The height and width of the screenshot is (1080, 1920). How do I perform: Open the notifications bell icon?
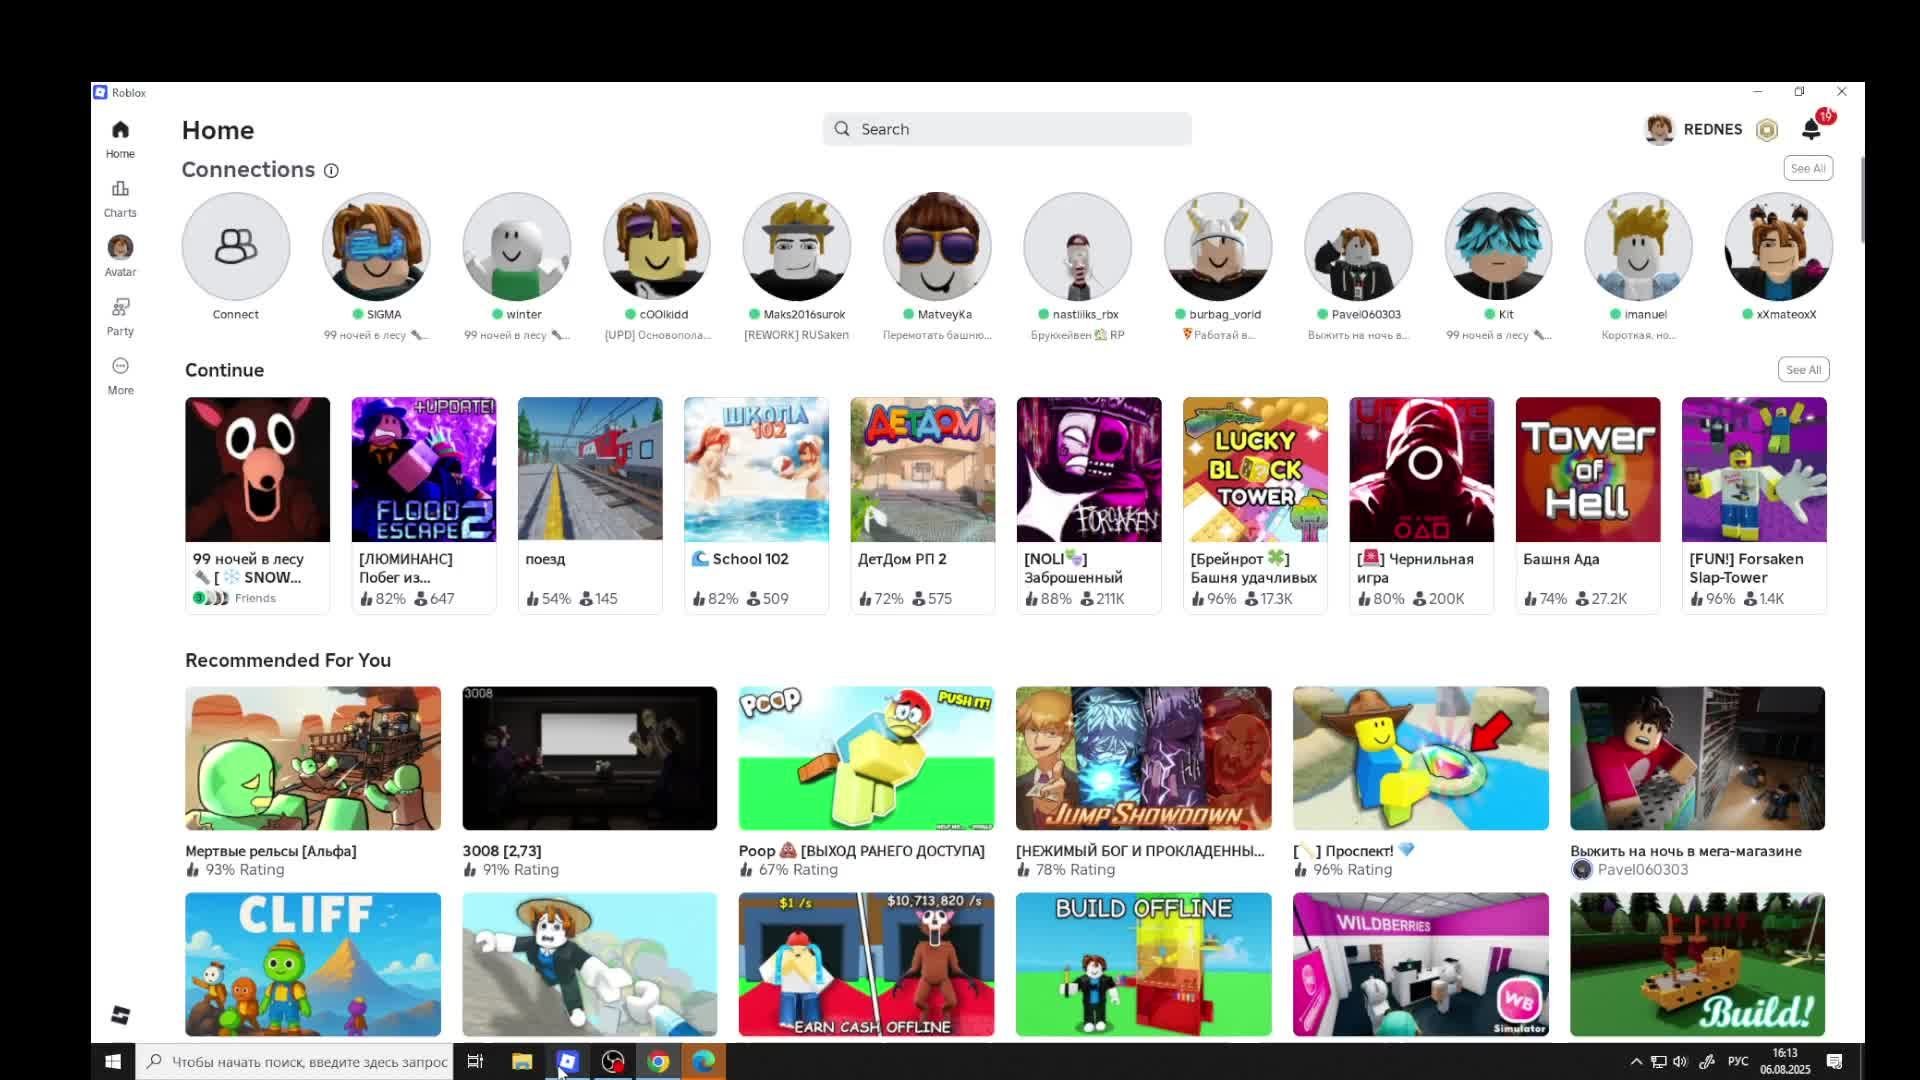1811,129
